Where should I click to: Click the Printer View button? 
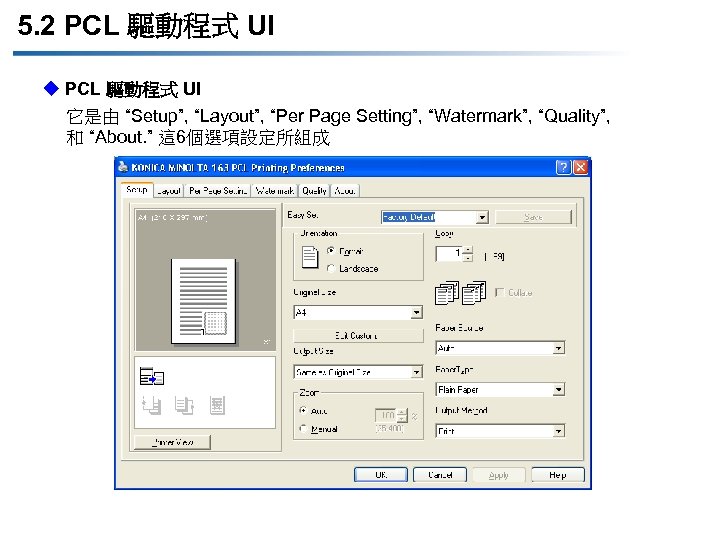click(172, 442)
